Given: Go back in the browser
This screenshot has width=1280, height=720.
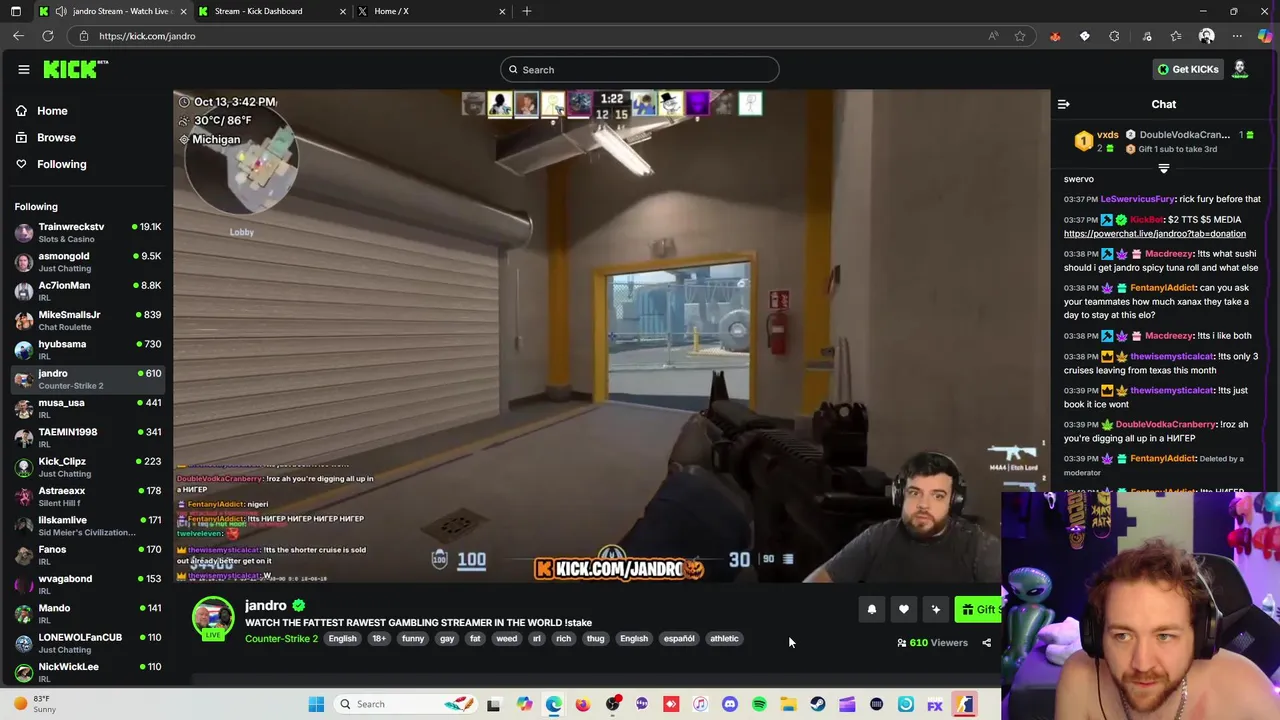Looking at the screenshot, I should coord(18,36).
